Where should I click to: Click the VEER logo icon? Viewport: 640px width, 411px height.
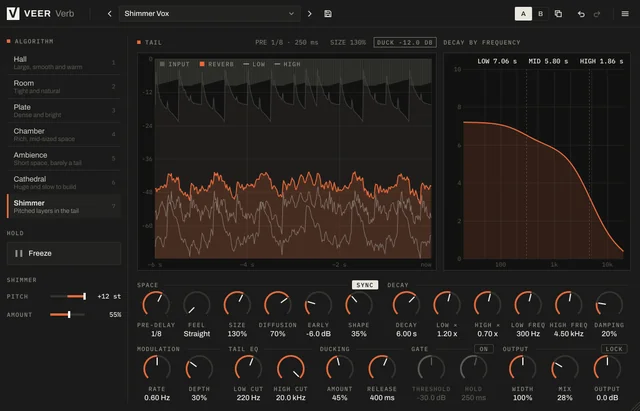click(13, 13)
